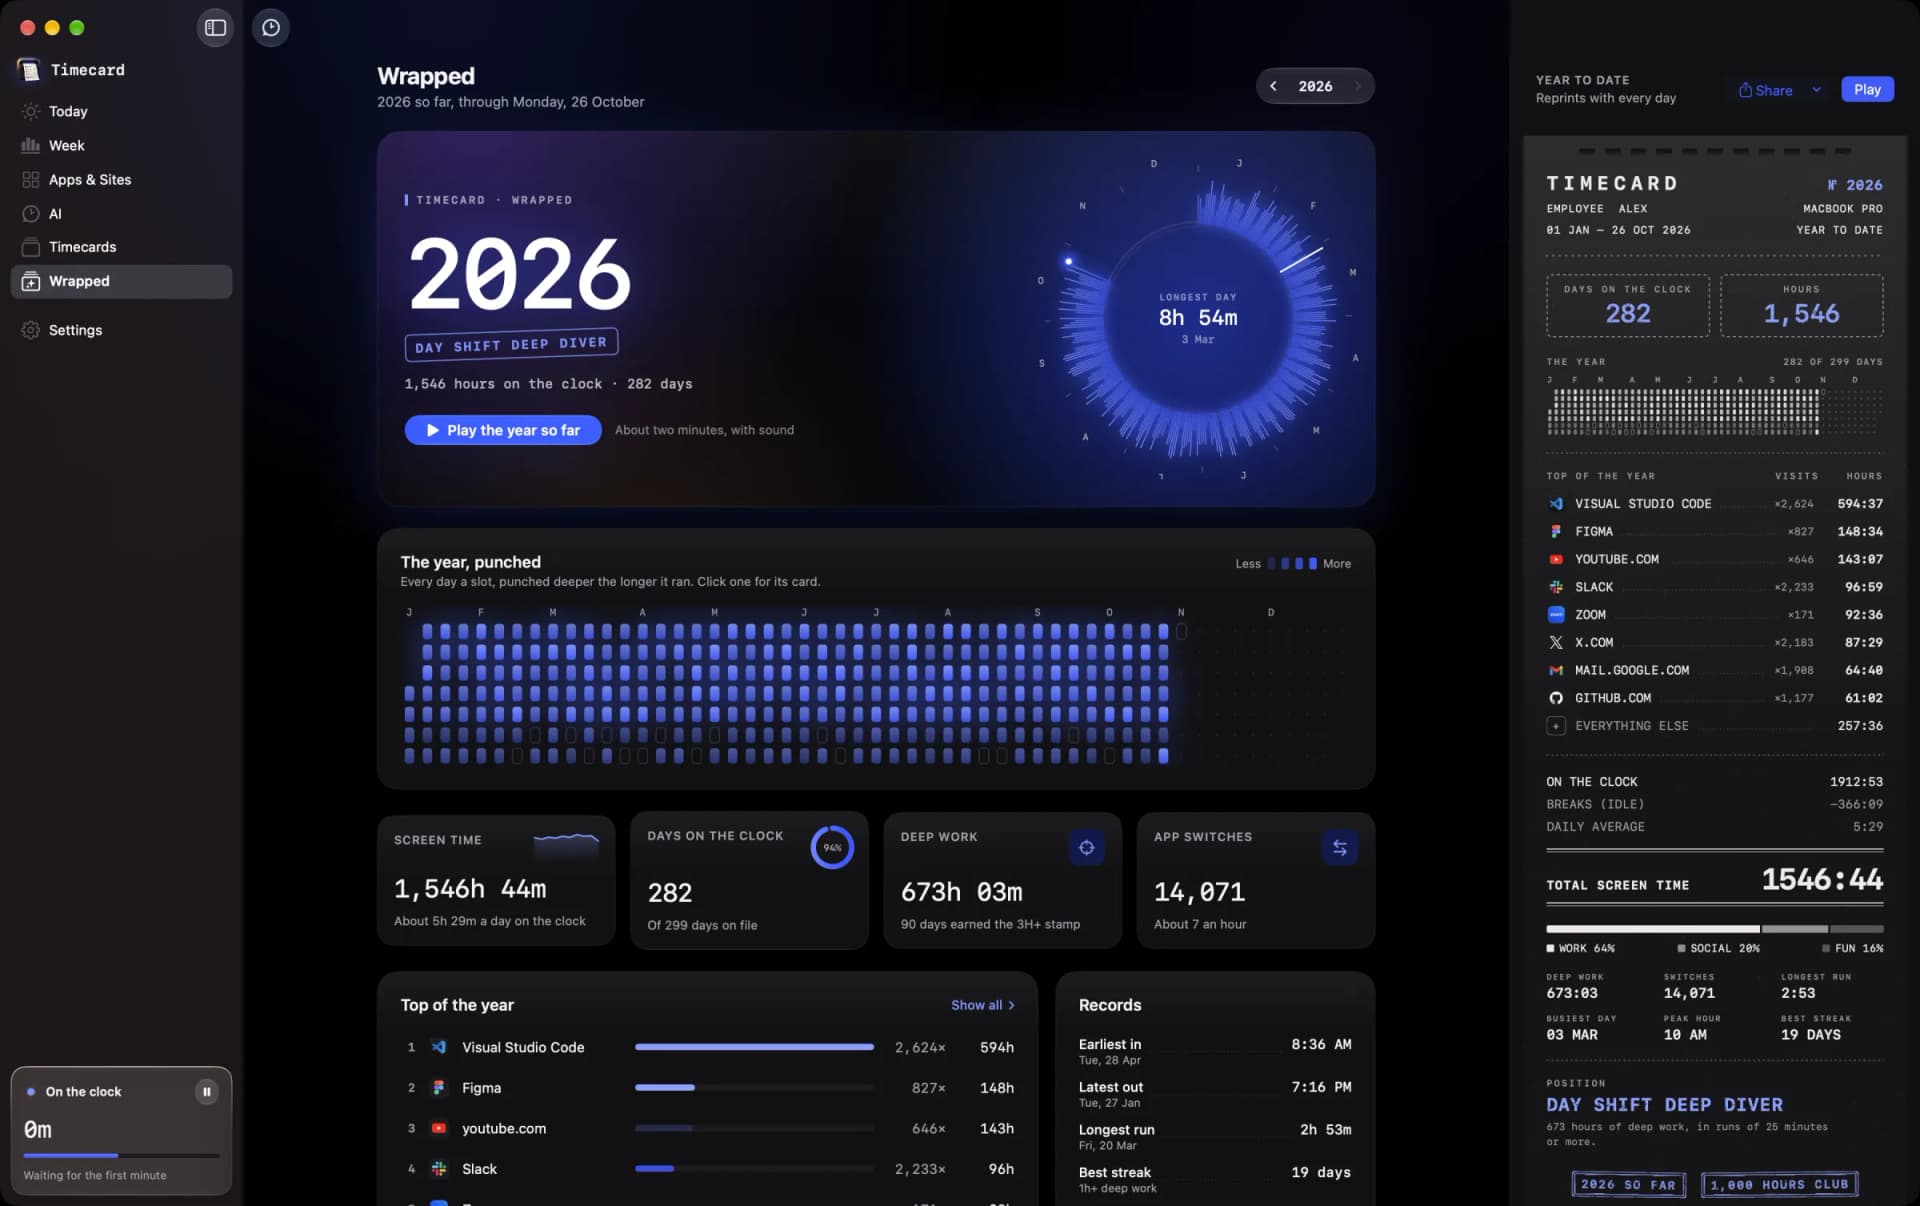1920x1206 pixels.
Task: Click the X.com icon in receipt
Action: point(1556,643)
